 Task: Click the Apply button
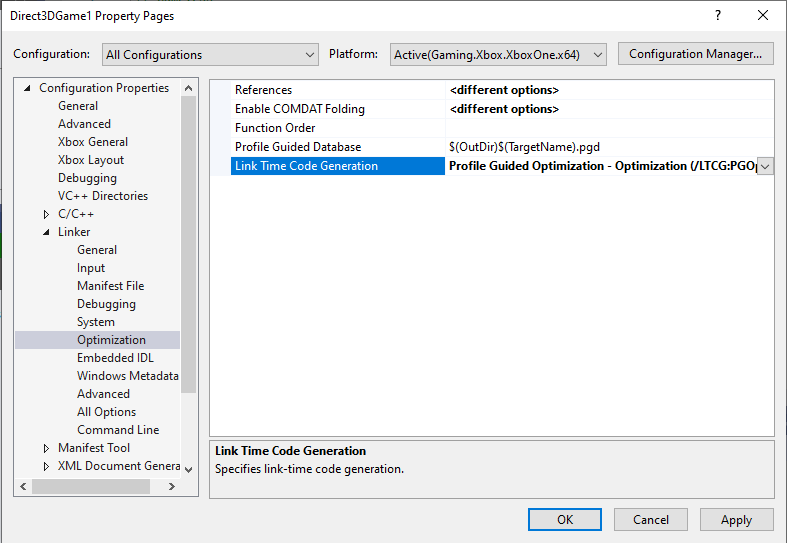click(736, 519)
